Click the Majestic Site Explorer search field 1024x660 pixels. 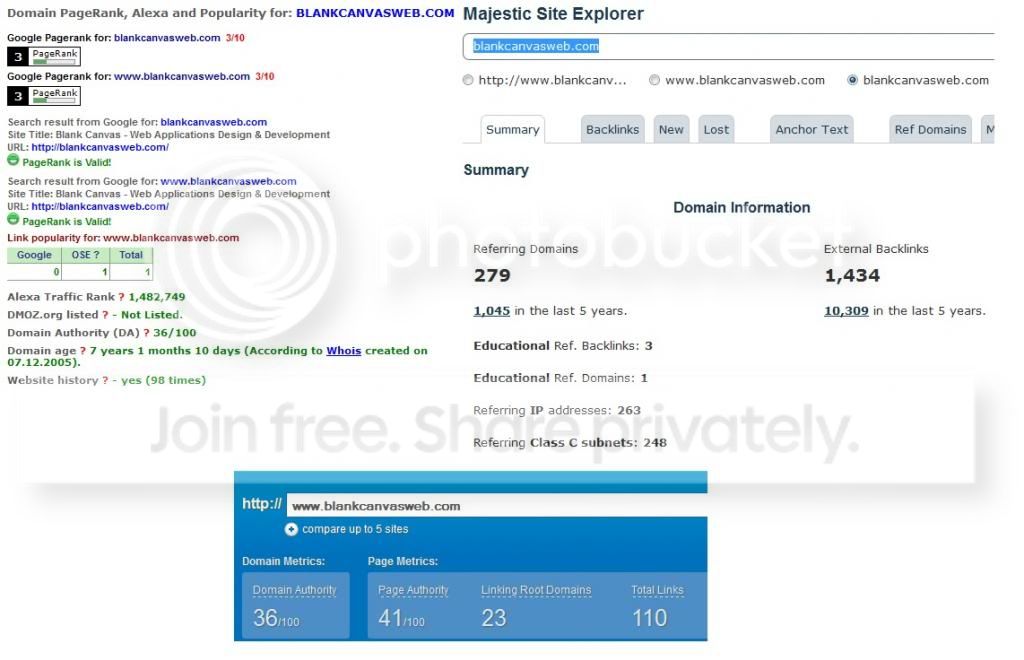tap(729, 46)
